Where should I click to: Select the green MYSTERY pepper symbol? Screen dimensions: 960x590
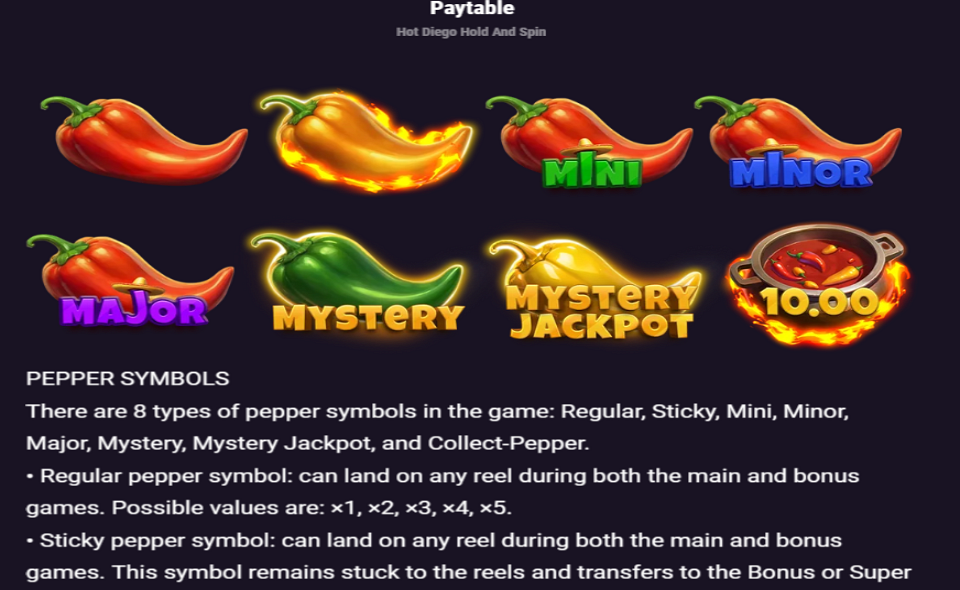coord(358,282)
